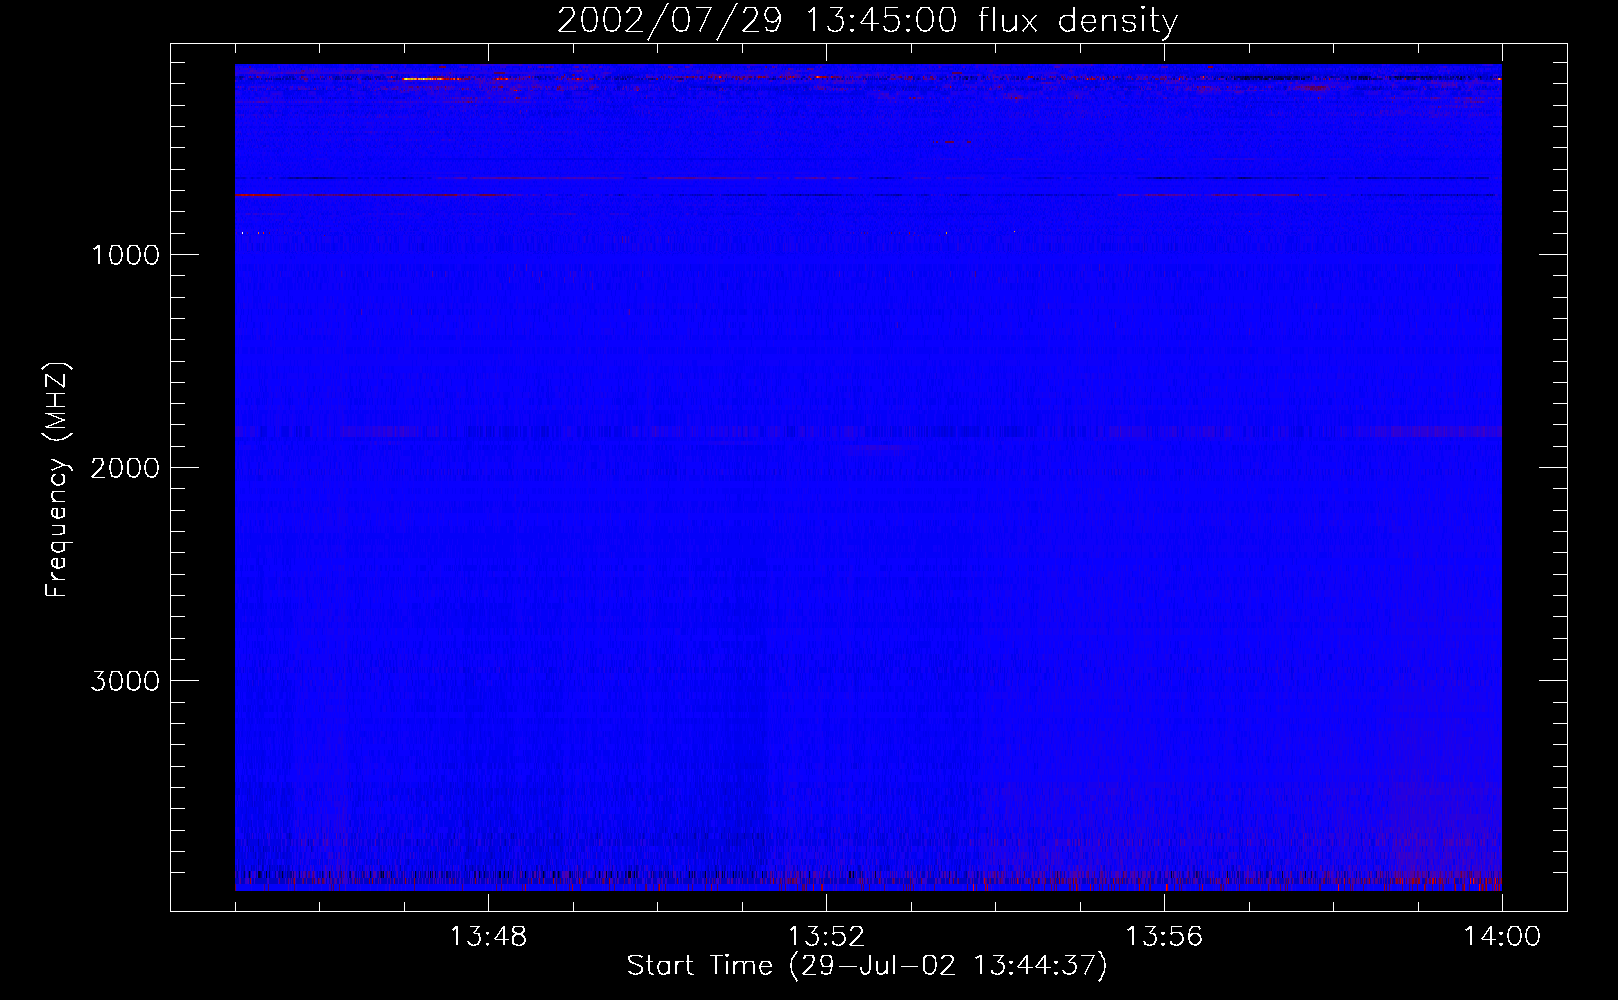Viewport: 1618px width, 1000px height.
Task: Select the 3000 frequency tick label
Action: [x=125, y=681]
